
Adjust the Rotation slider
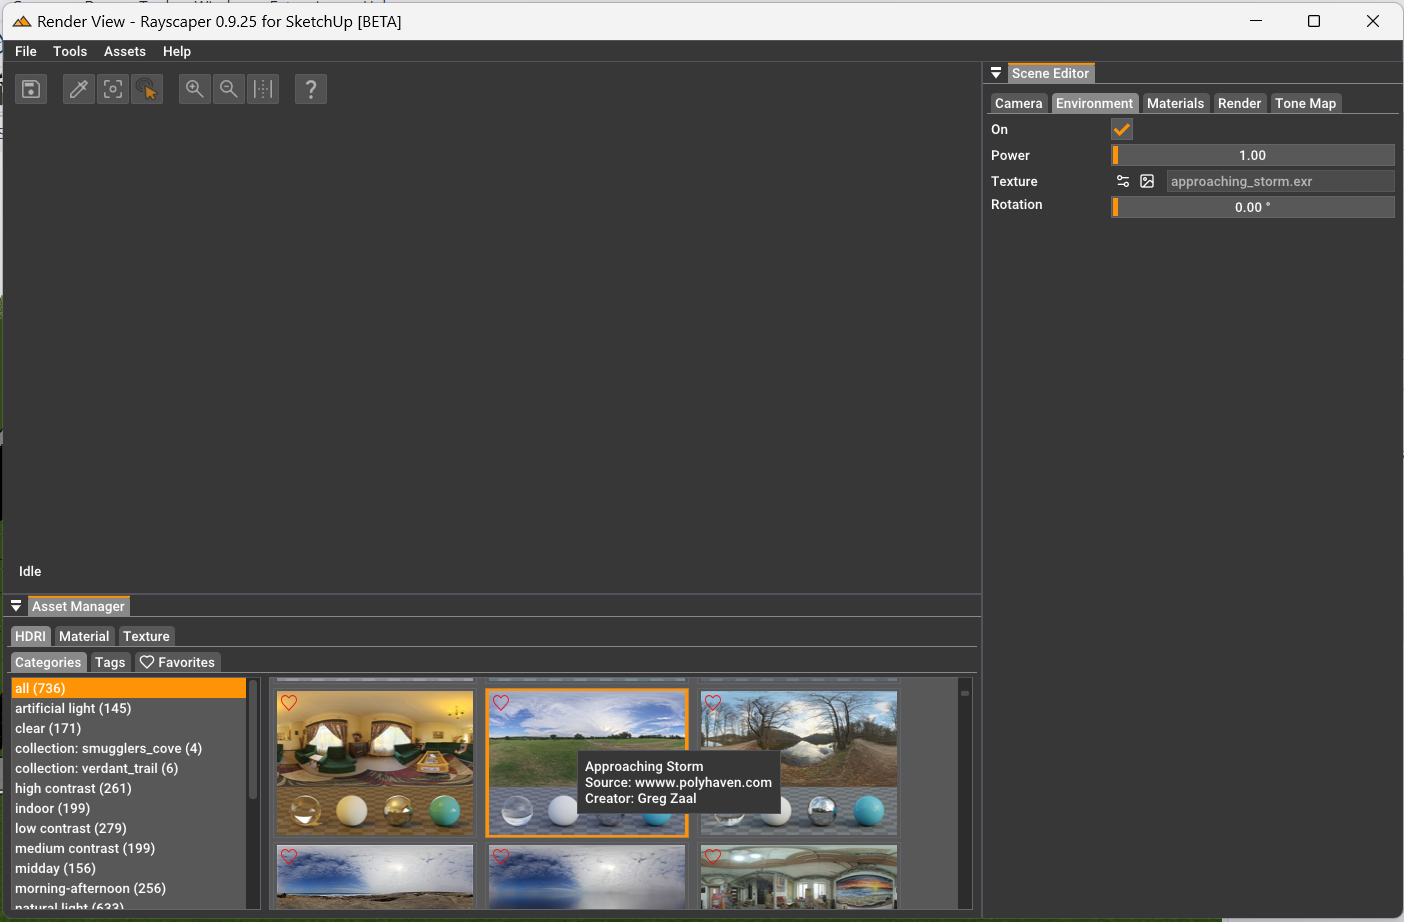tap(1253, 207)
